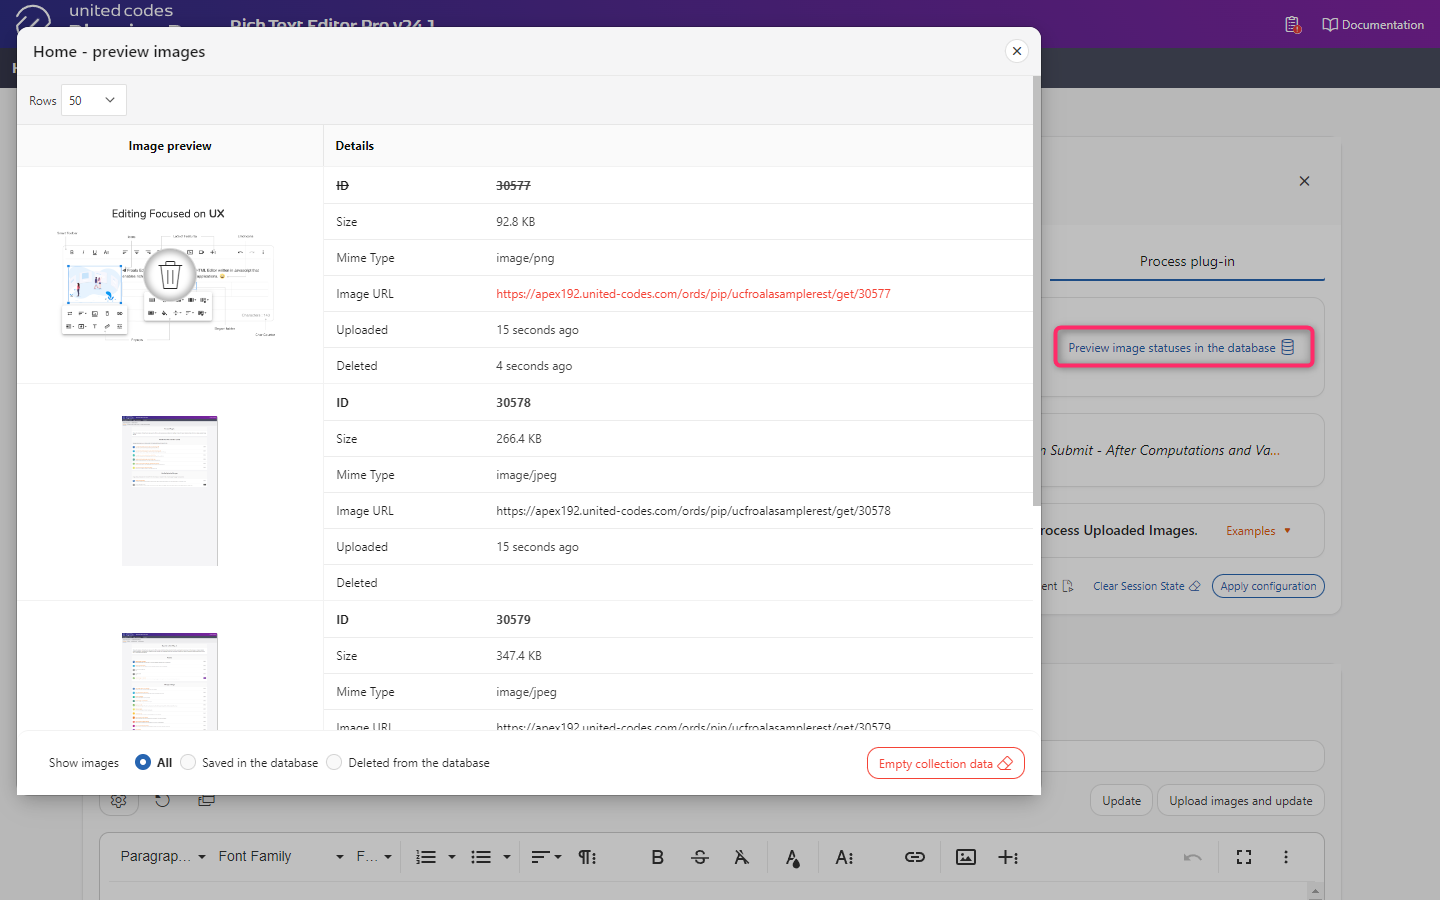Screen dimensions: 1440x900
Task: Click the size value '266.4 KB'
Action: tap(519, 439)
